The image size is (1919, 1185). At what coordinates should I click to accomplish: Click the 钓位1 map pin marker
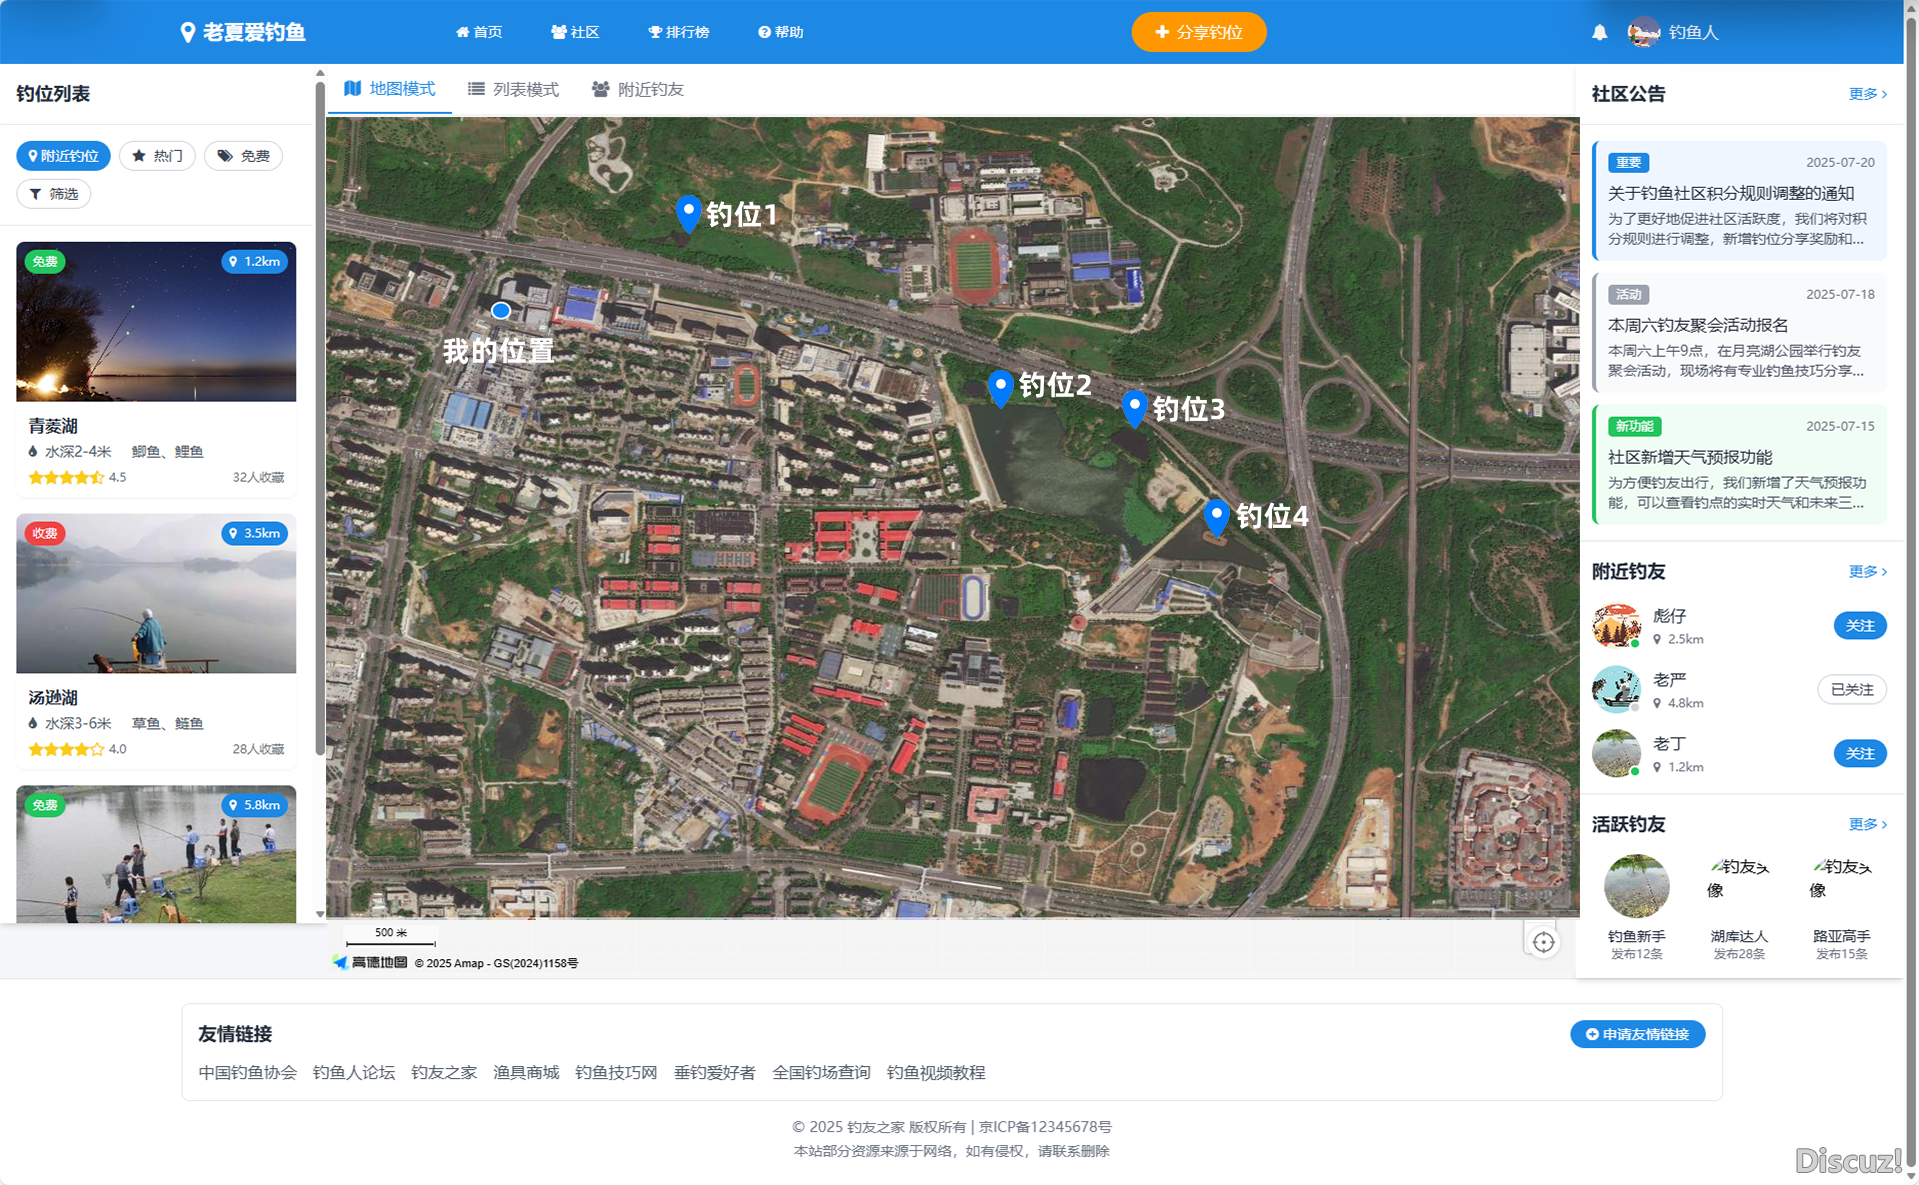click(x=688, y=212)
